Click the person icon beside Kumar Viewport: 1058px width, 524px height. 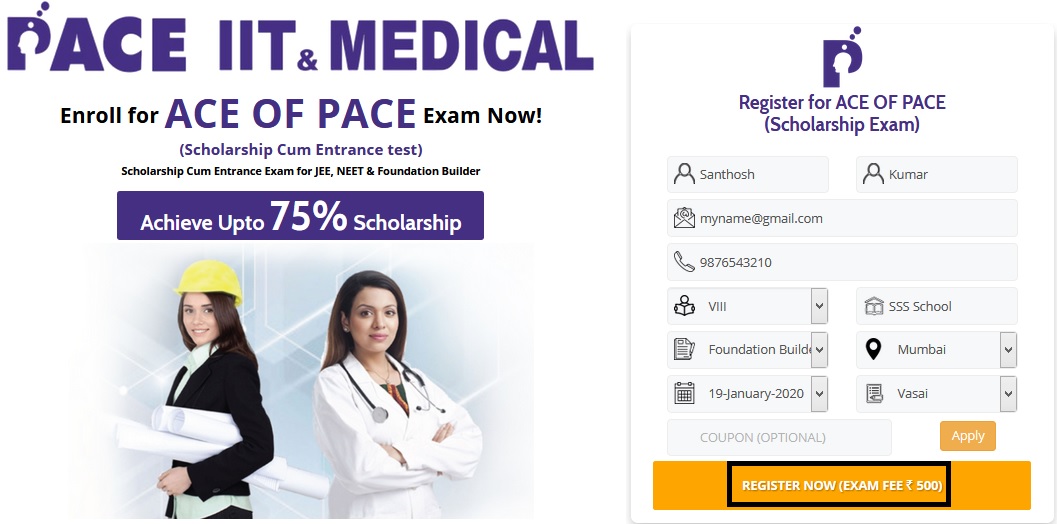[x=873, y=174]
